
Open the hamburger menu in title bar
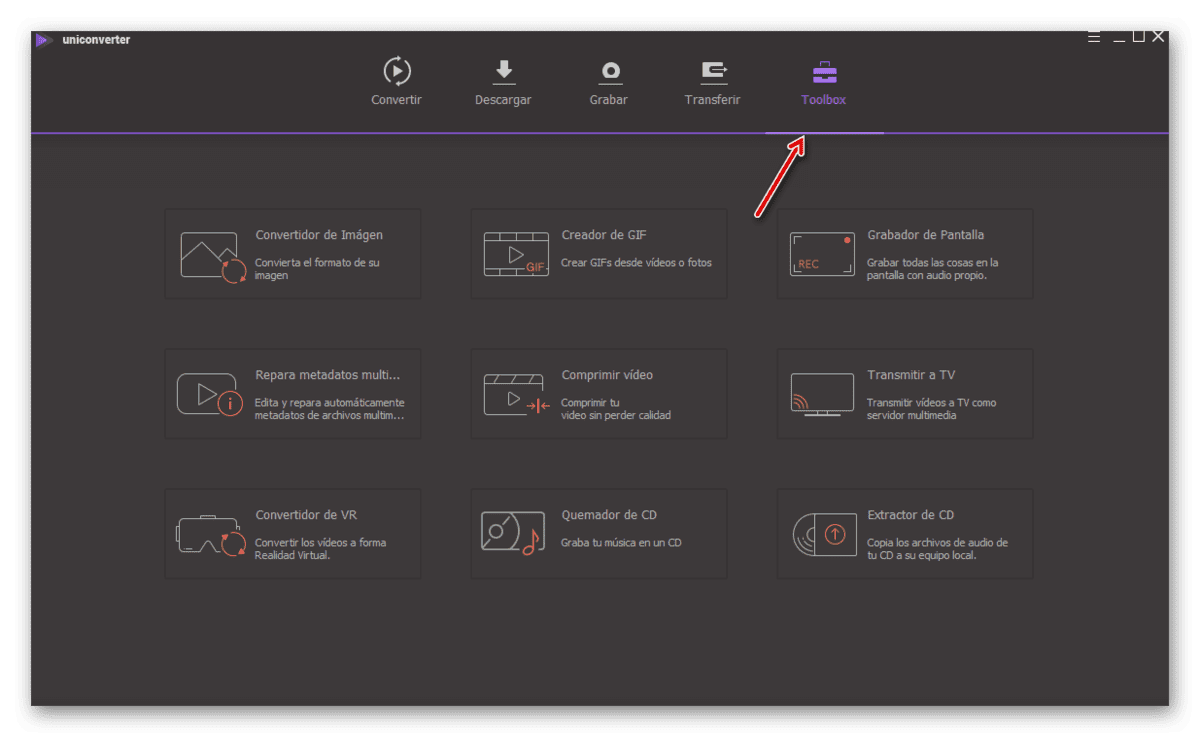[x=1095, y=37]
